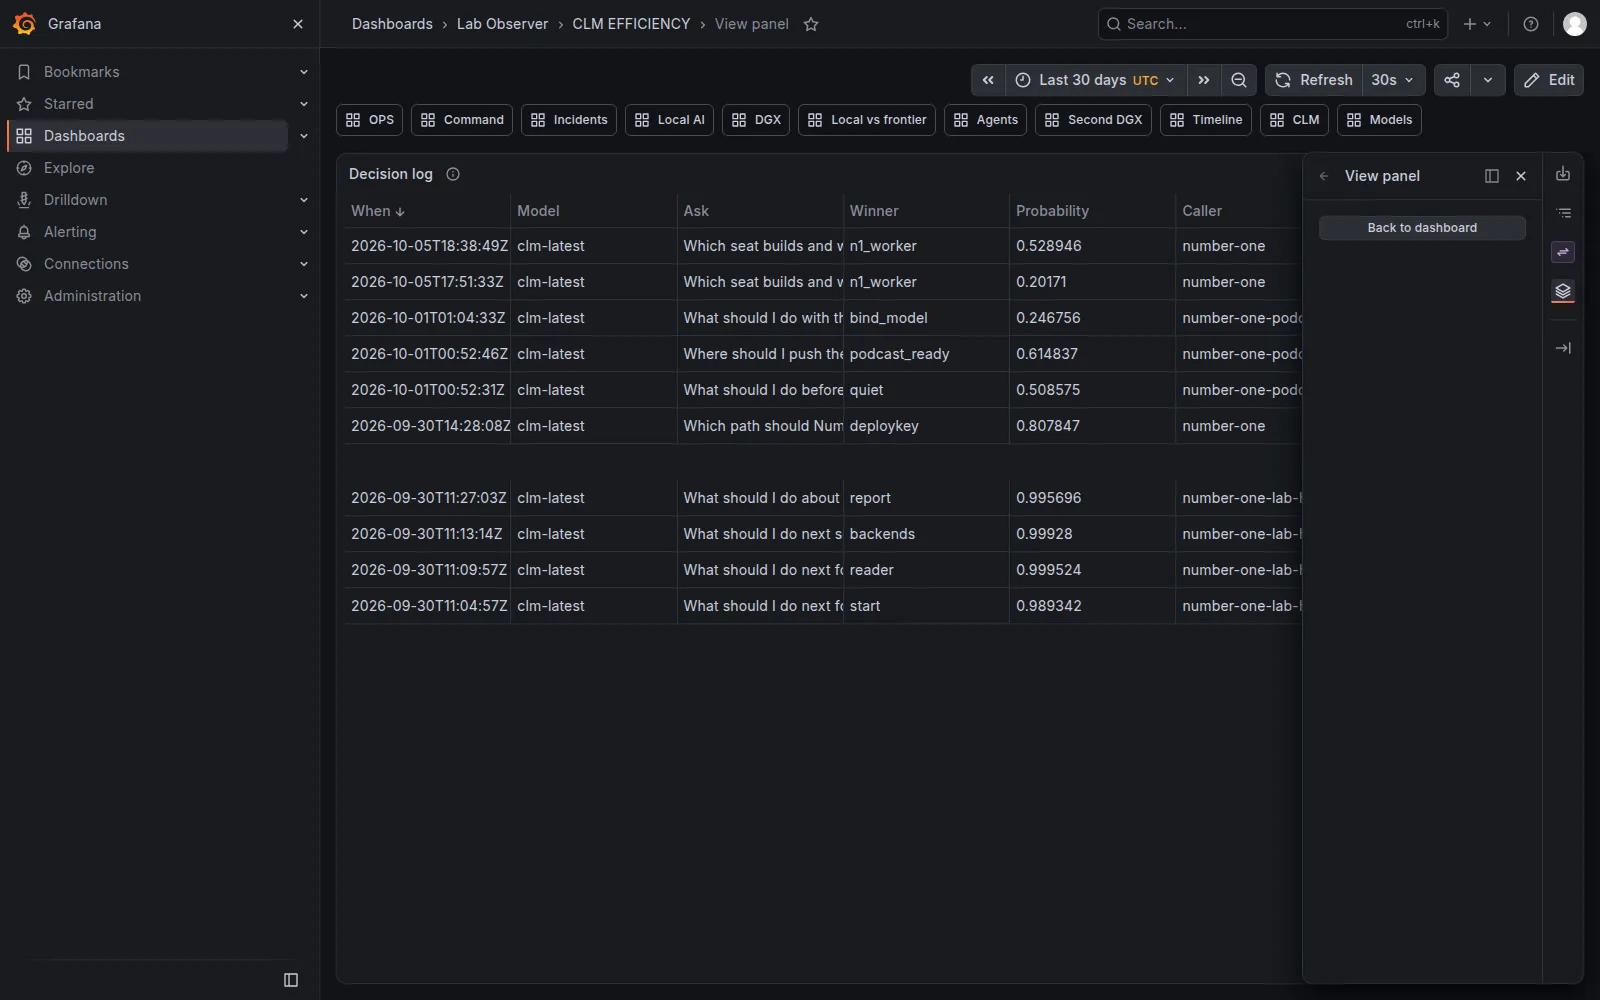1600x1000 pixels.
Task: Open the help question-mark icon
Action: click(x=1531, y=24)
